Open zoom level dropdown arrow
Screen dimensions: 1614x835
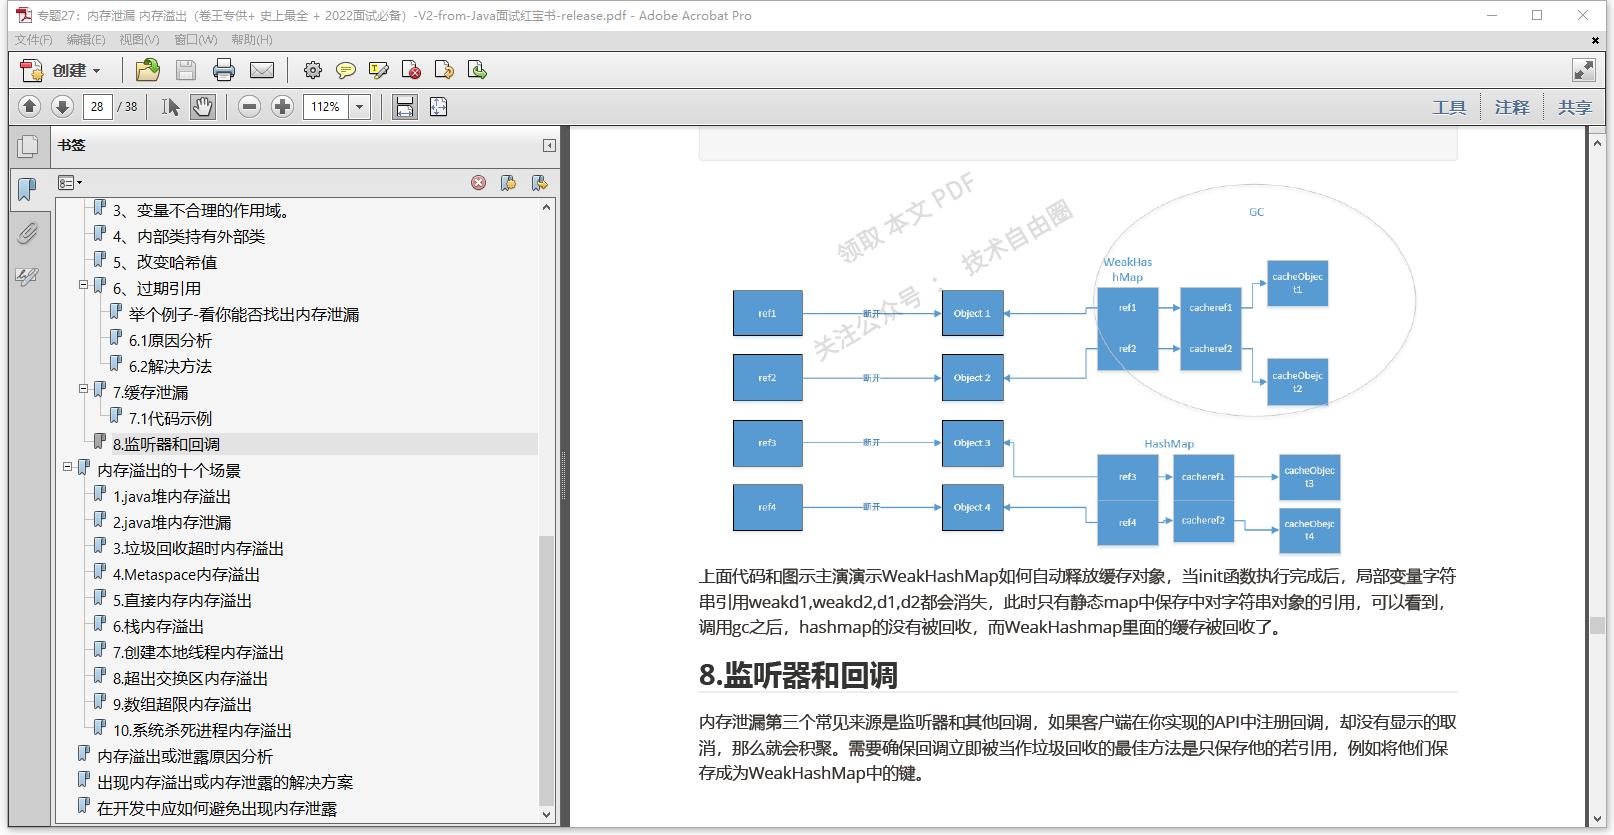(360, 106)
